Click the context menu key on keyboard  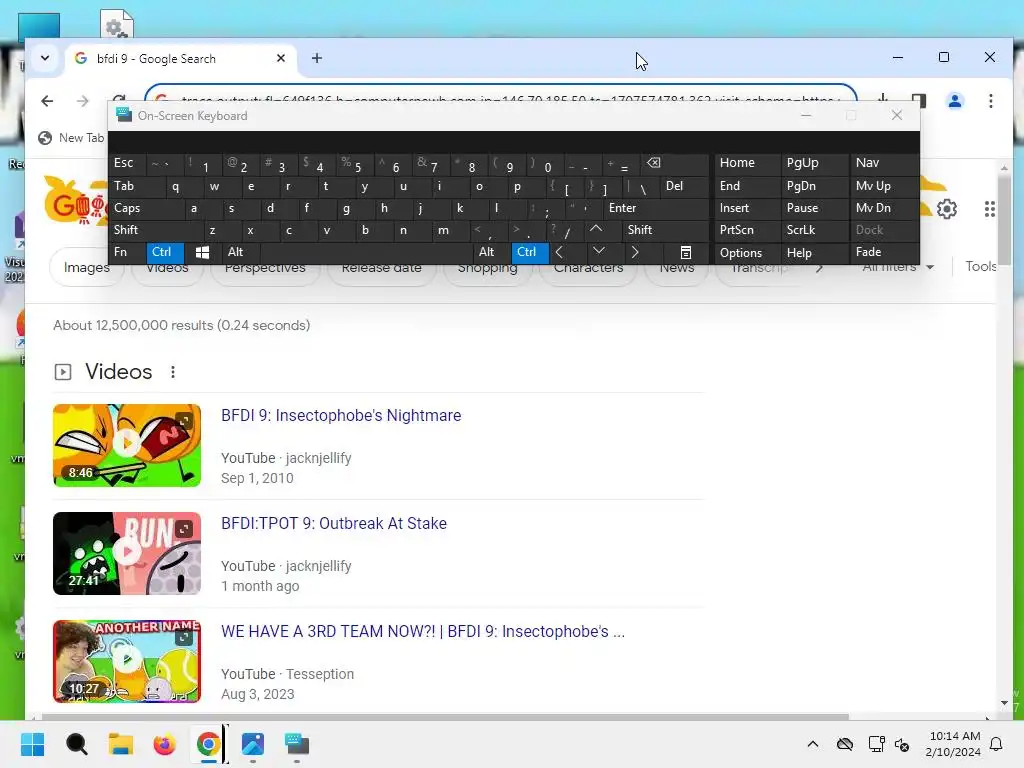pos(685,252)
